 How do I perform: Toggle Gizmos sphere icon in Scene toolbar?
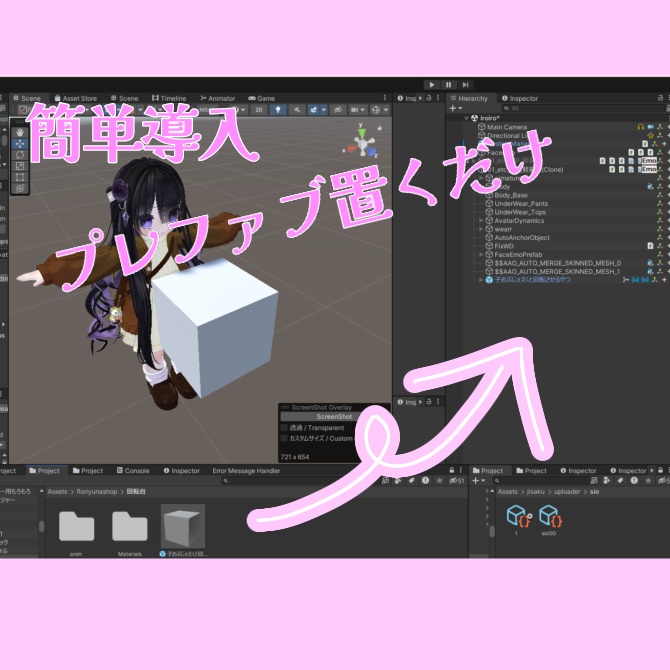[x=376, y=110]
